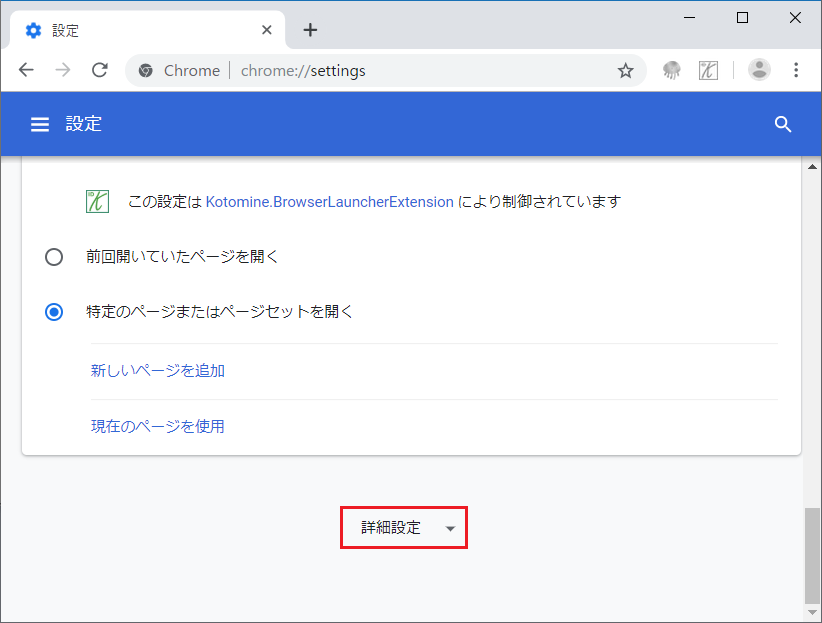The image size is (822, 623).
Task: Click the browser back arrow
Action: tap(27, 70)
